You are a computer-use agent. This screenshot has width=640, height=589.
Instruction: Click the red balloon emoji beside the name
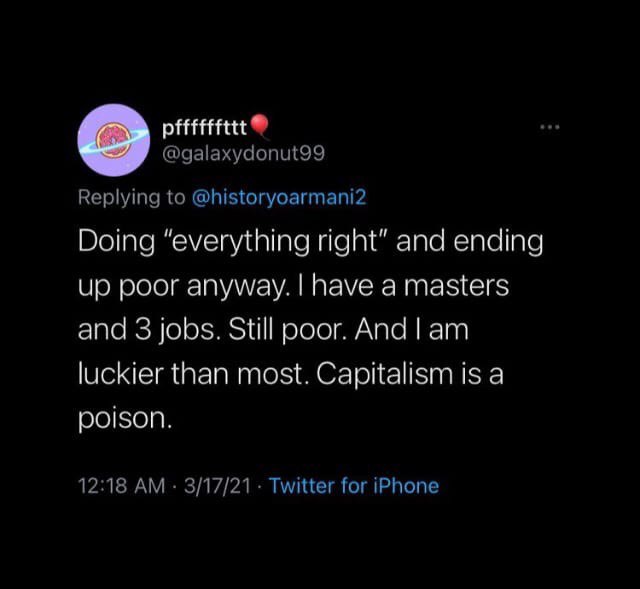(x=259, y=125)
